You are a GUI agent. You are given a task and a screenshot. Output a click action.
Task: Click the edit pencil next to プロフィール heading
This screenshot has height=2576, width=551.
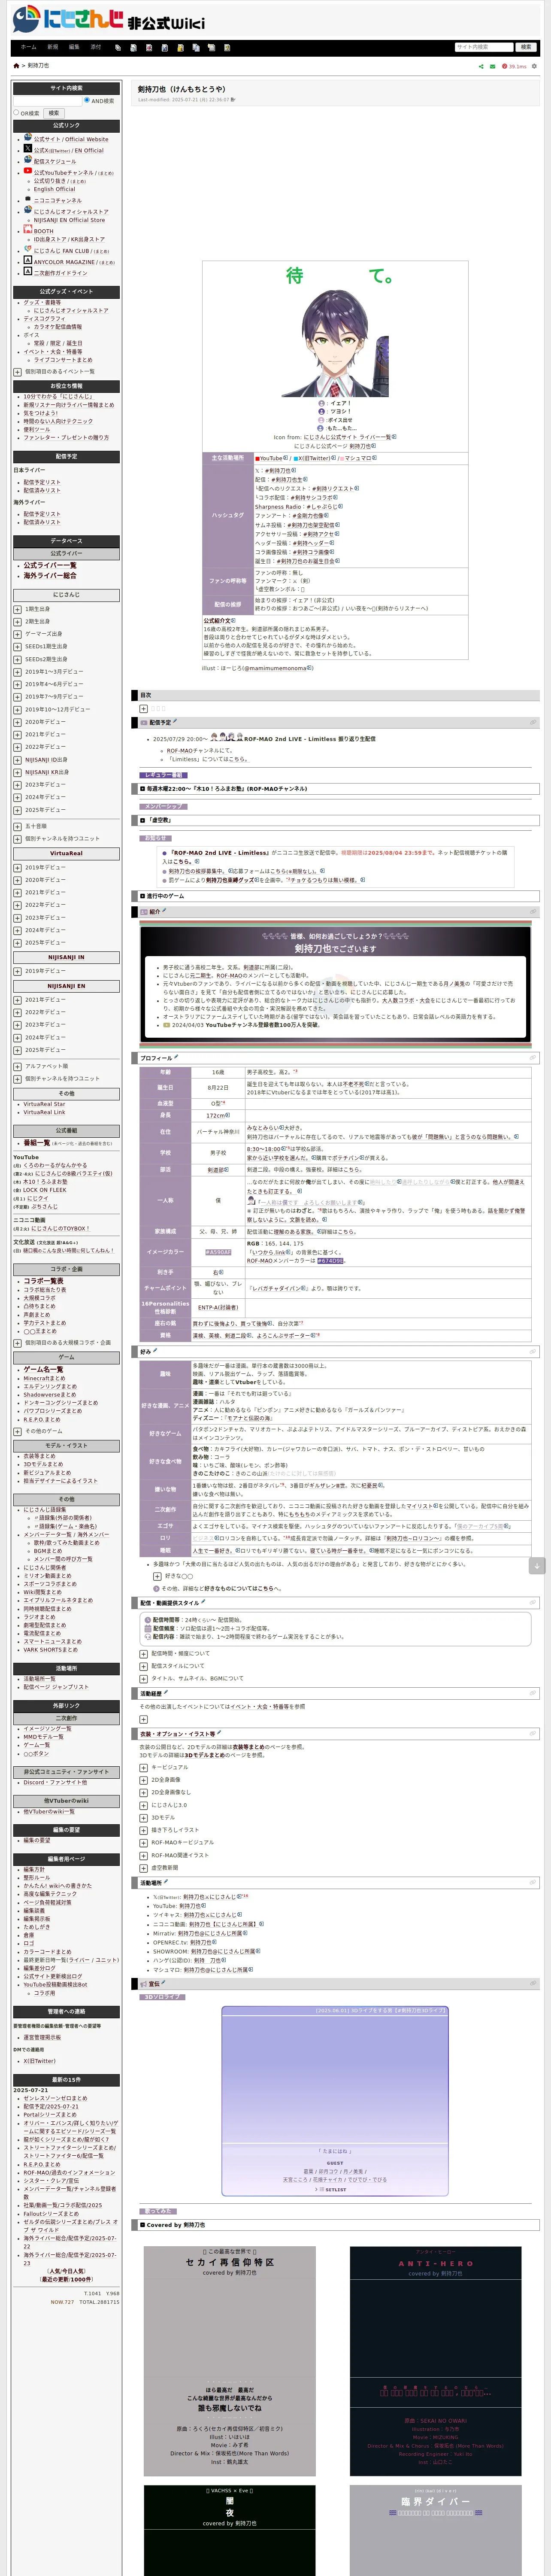pyautogui.click(x=177, y=1057)
